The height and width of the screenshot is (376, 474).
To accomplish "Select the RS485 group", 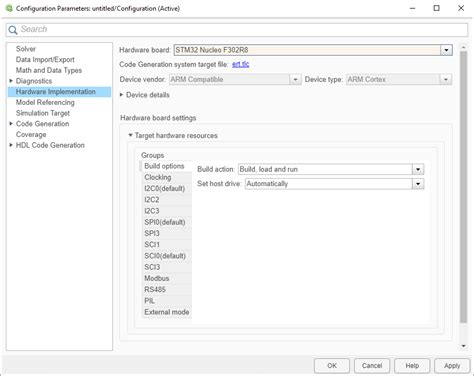I will pyautogui.click(x=167, y=290).
